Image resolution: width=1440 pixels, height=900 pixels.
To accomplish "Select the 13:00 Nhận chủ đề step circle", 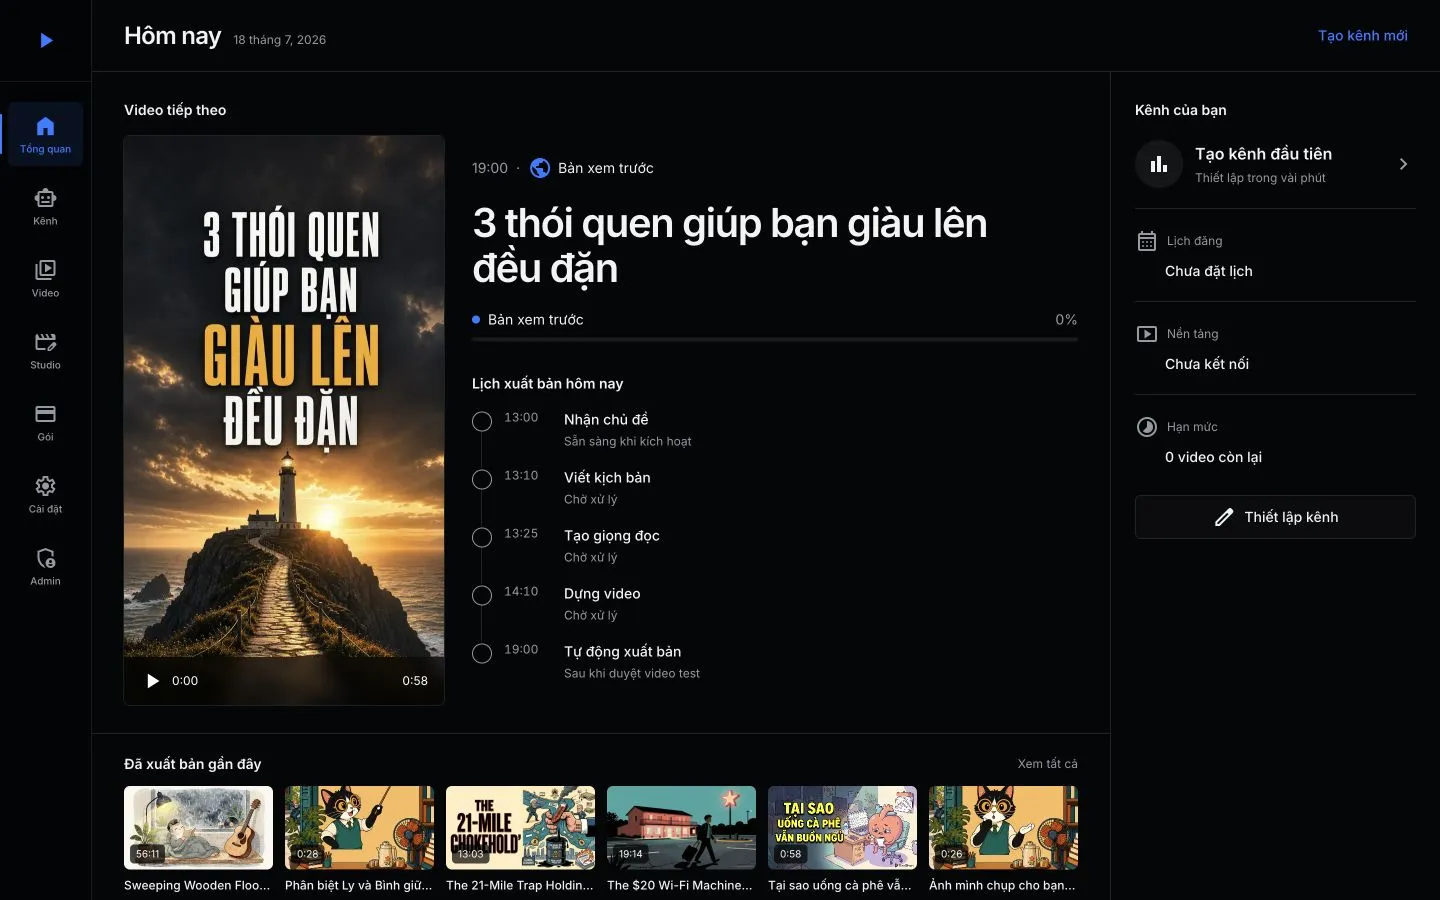I will tap(482, 422).
